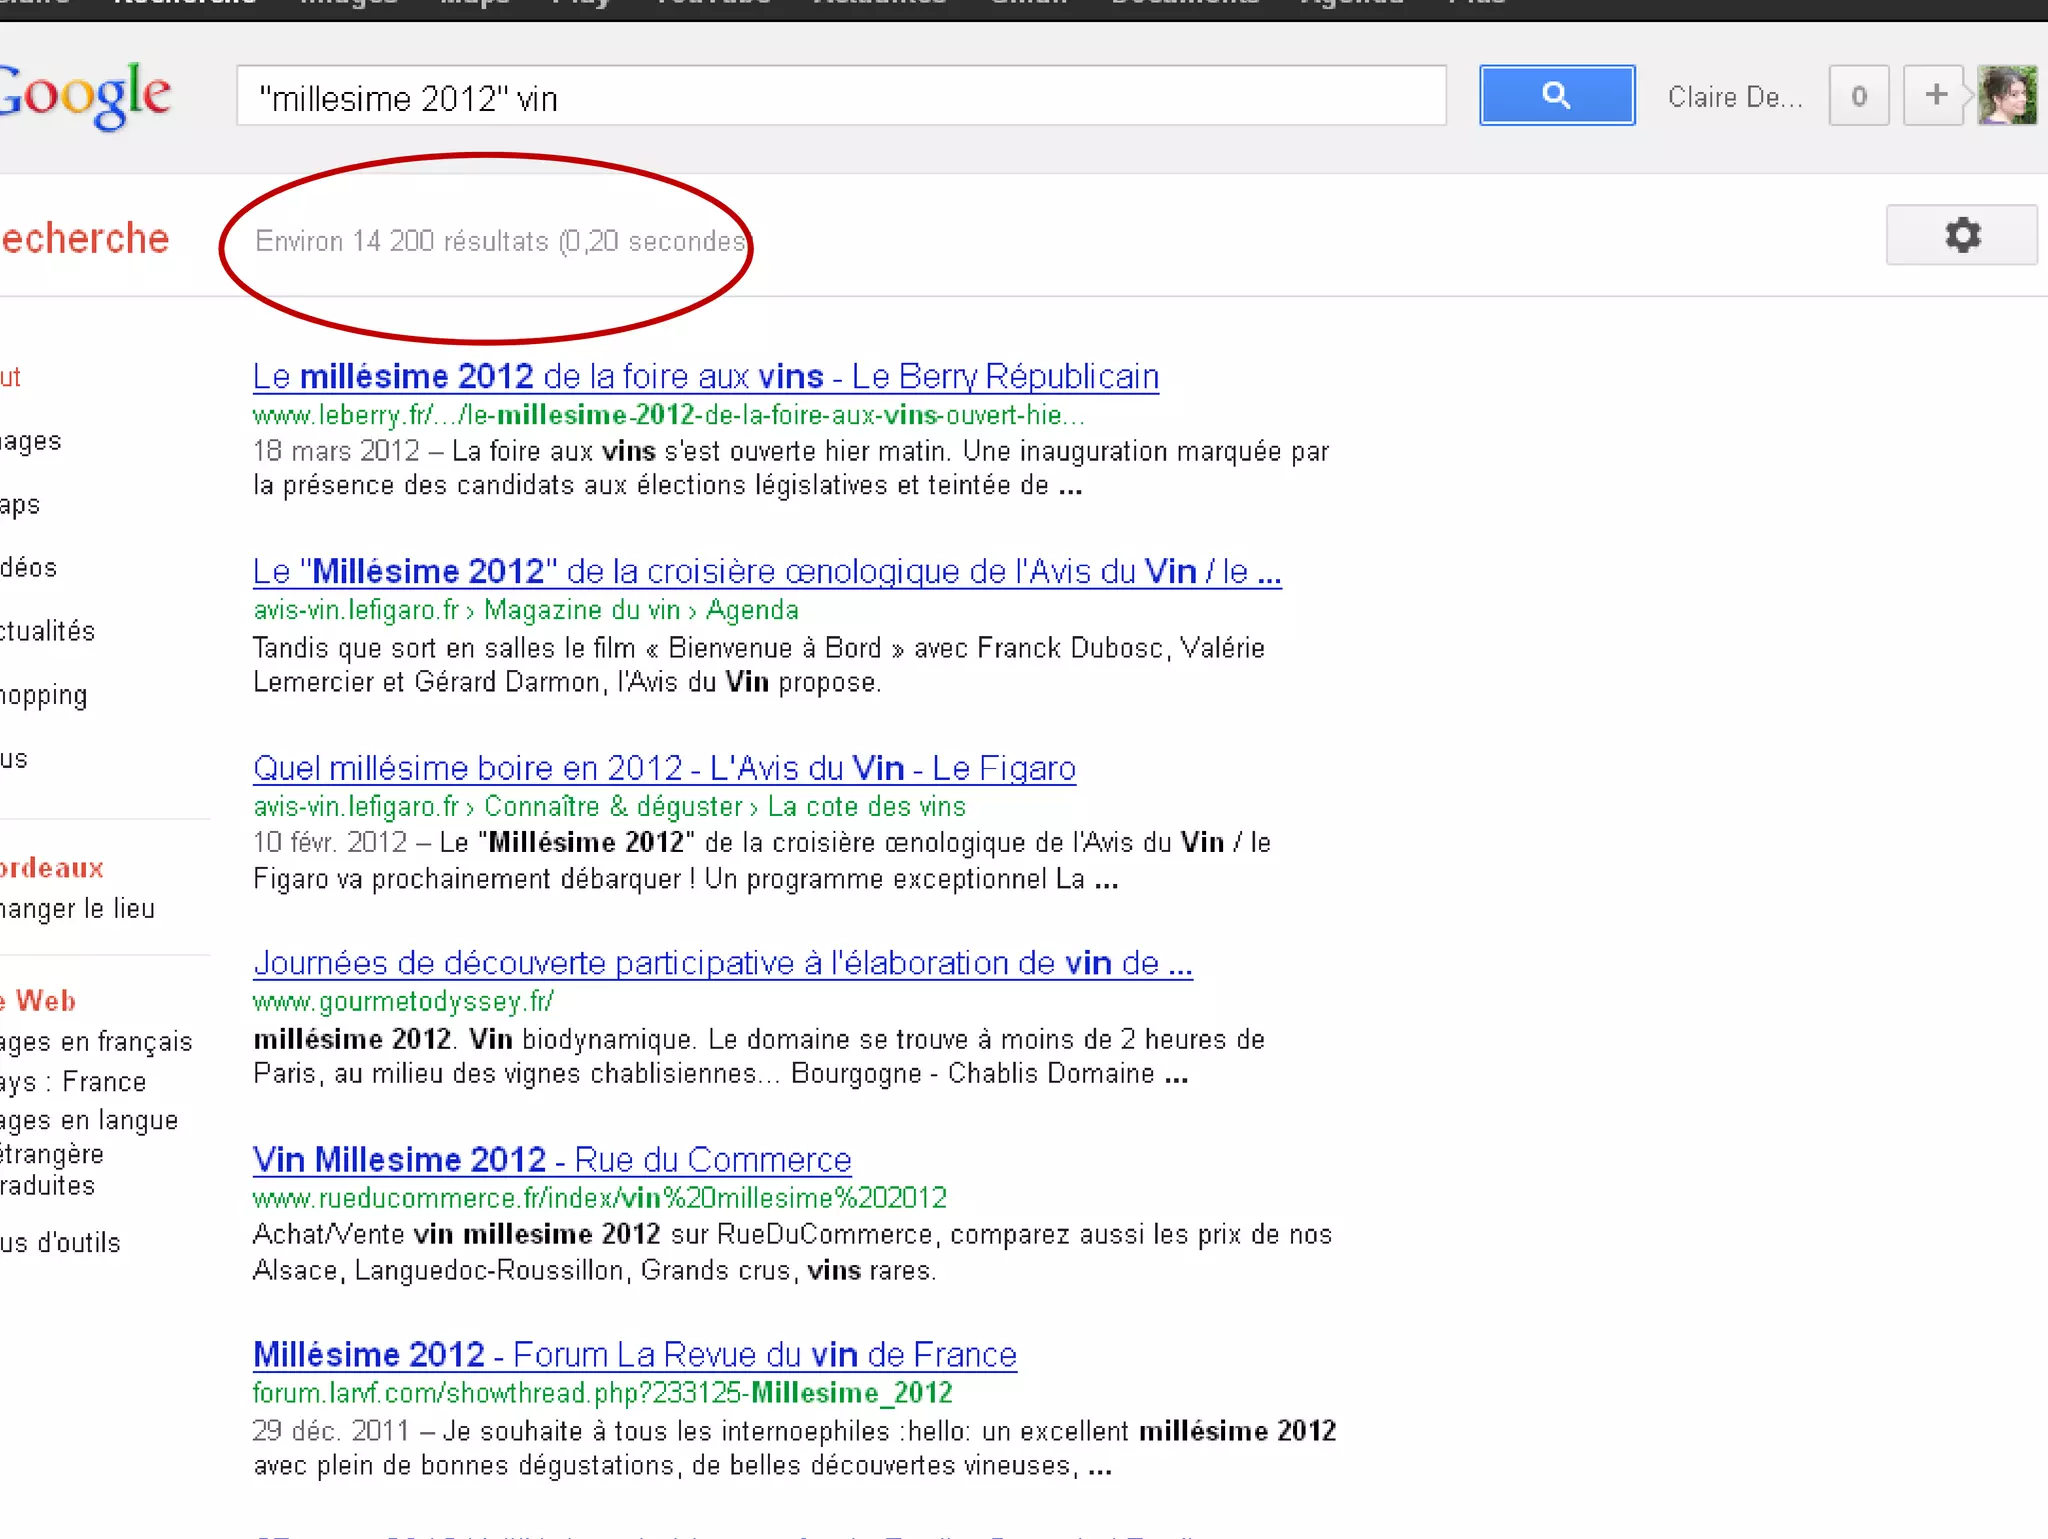Open Vin Millesime 2012 Rue du Commerce result

click(x=552, y=1159)
